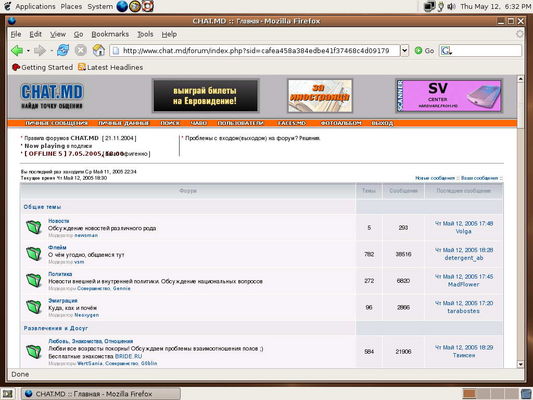The width and height of the screenshot is (533, 400).
Task: Open ФОТОАЛЬБОМ in orange nav bar
Action: click(x=341, y=123)
